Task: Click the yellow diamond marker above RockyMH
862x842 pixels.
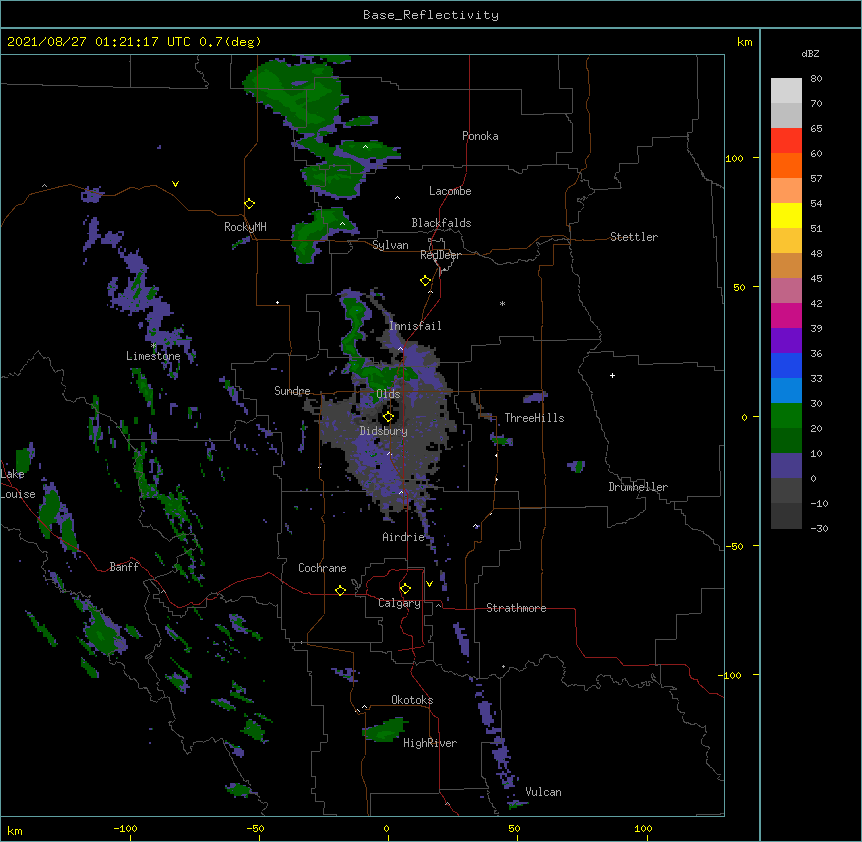Action: 250,204
